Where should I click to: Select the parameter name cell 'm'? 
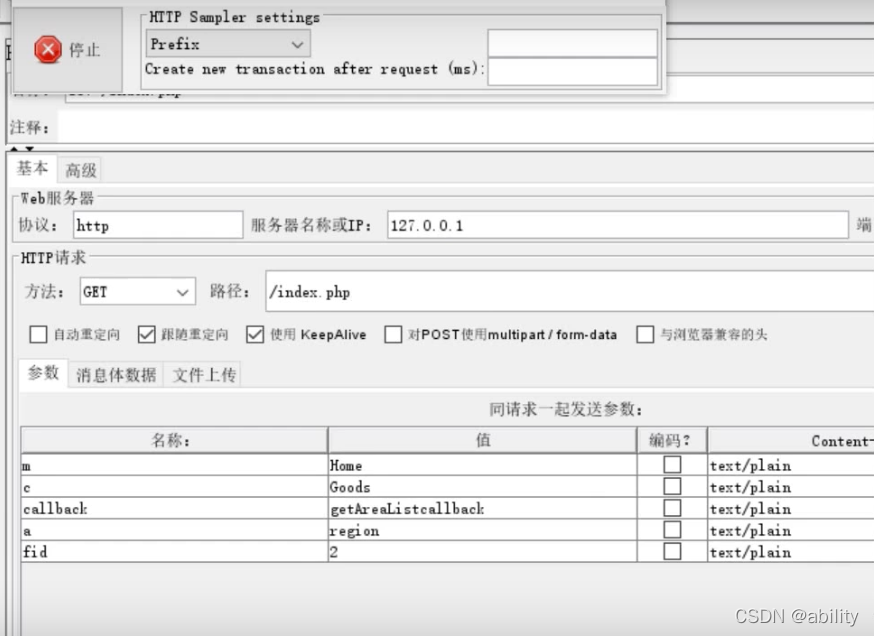174,465
